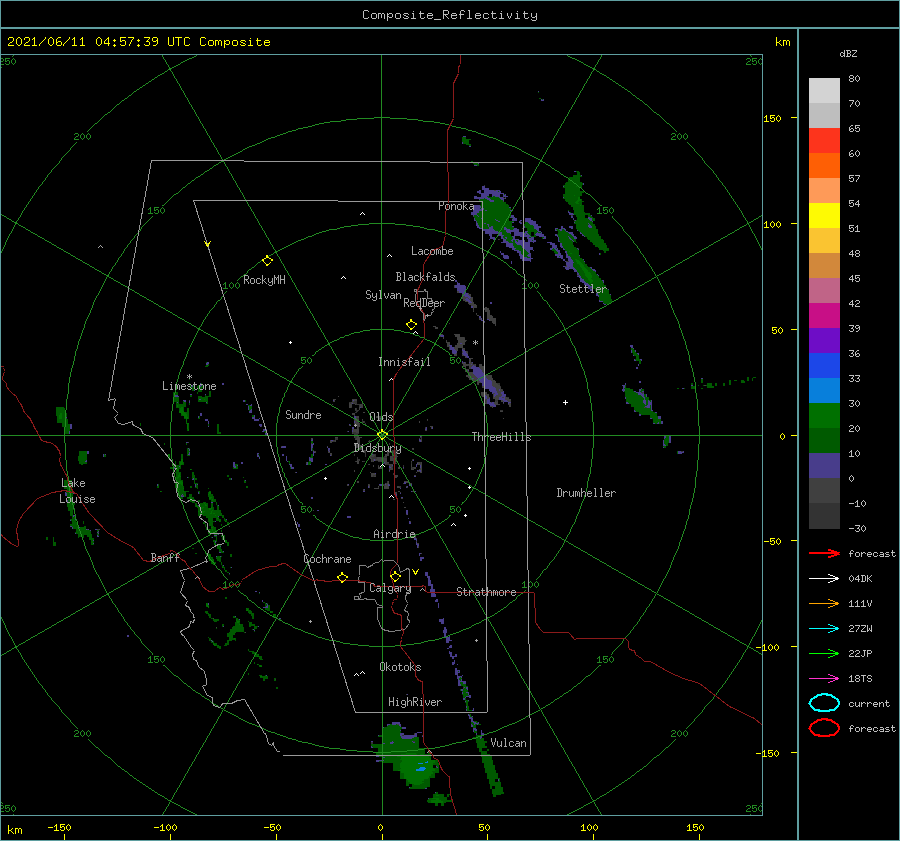Click the Sylvan label on the map
Image resolution: width=900 pixels, height=841 pixels.
coord(383,295)
